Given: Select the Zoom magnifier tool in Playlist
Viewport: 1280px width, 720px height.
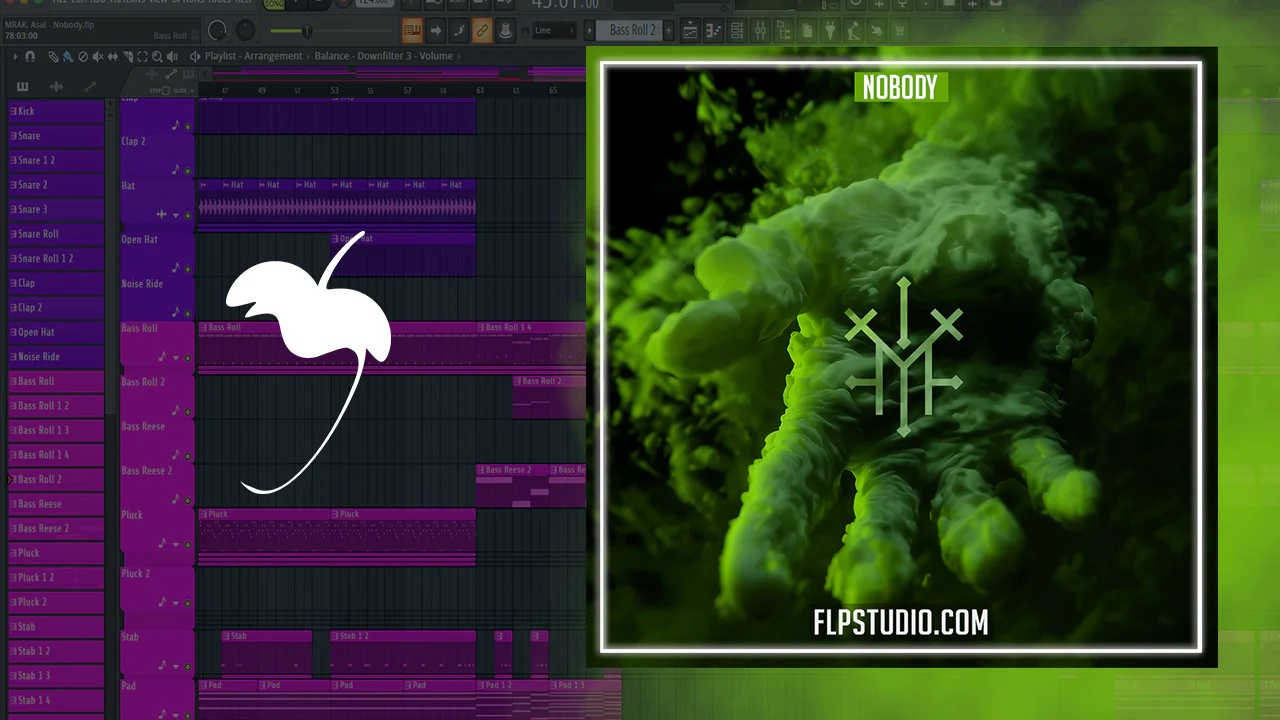Looking at the screenshot, I should click(157, 57).
